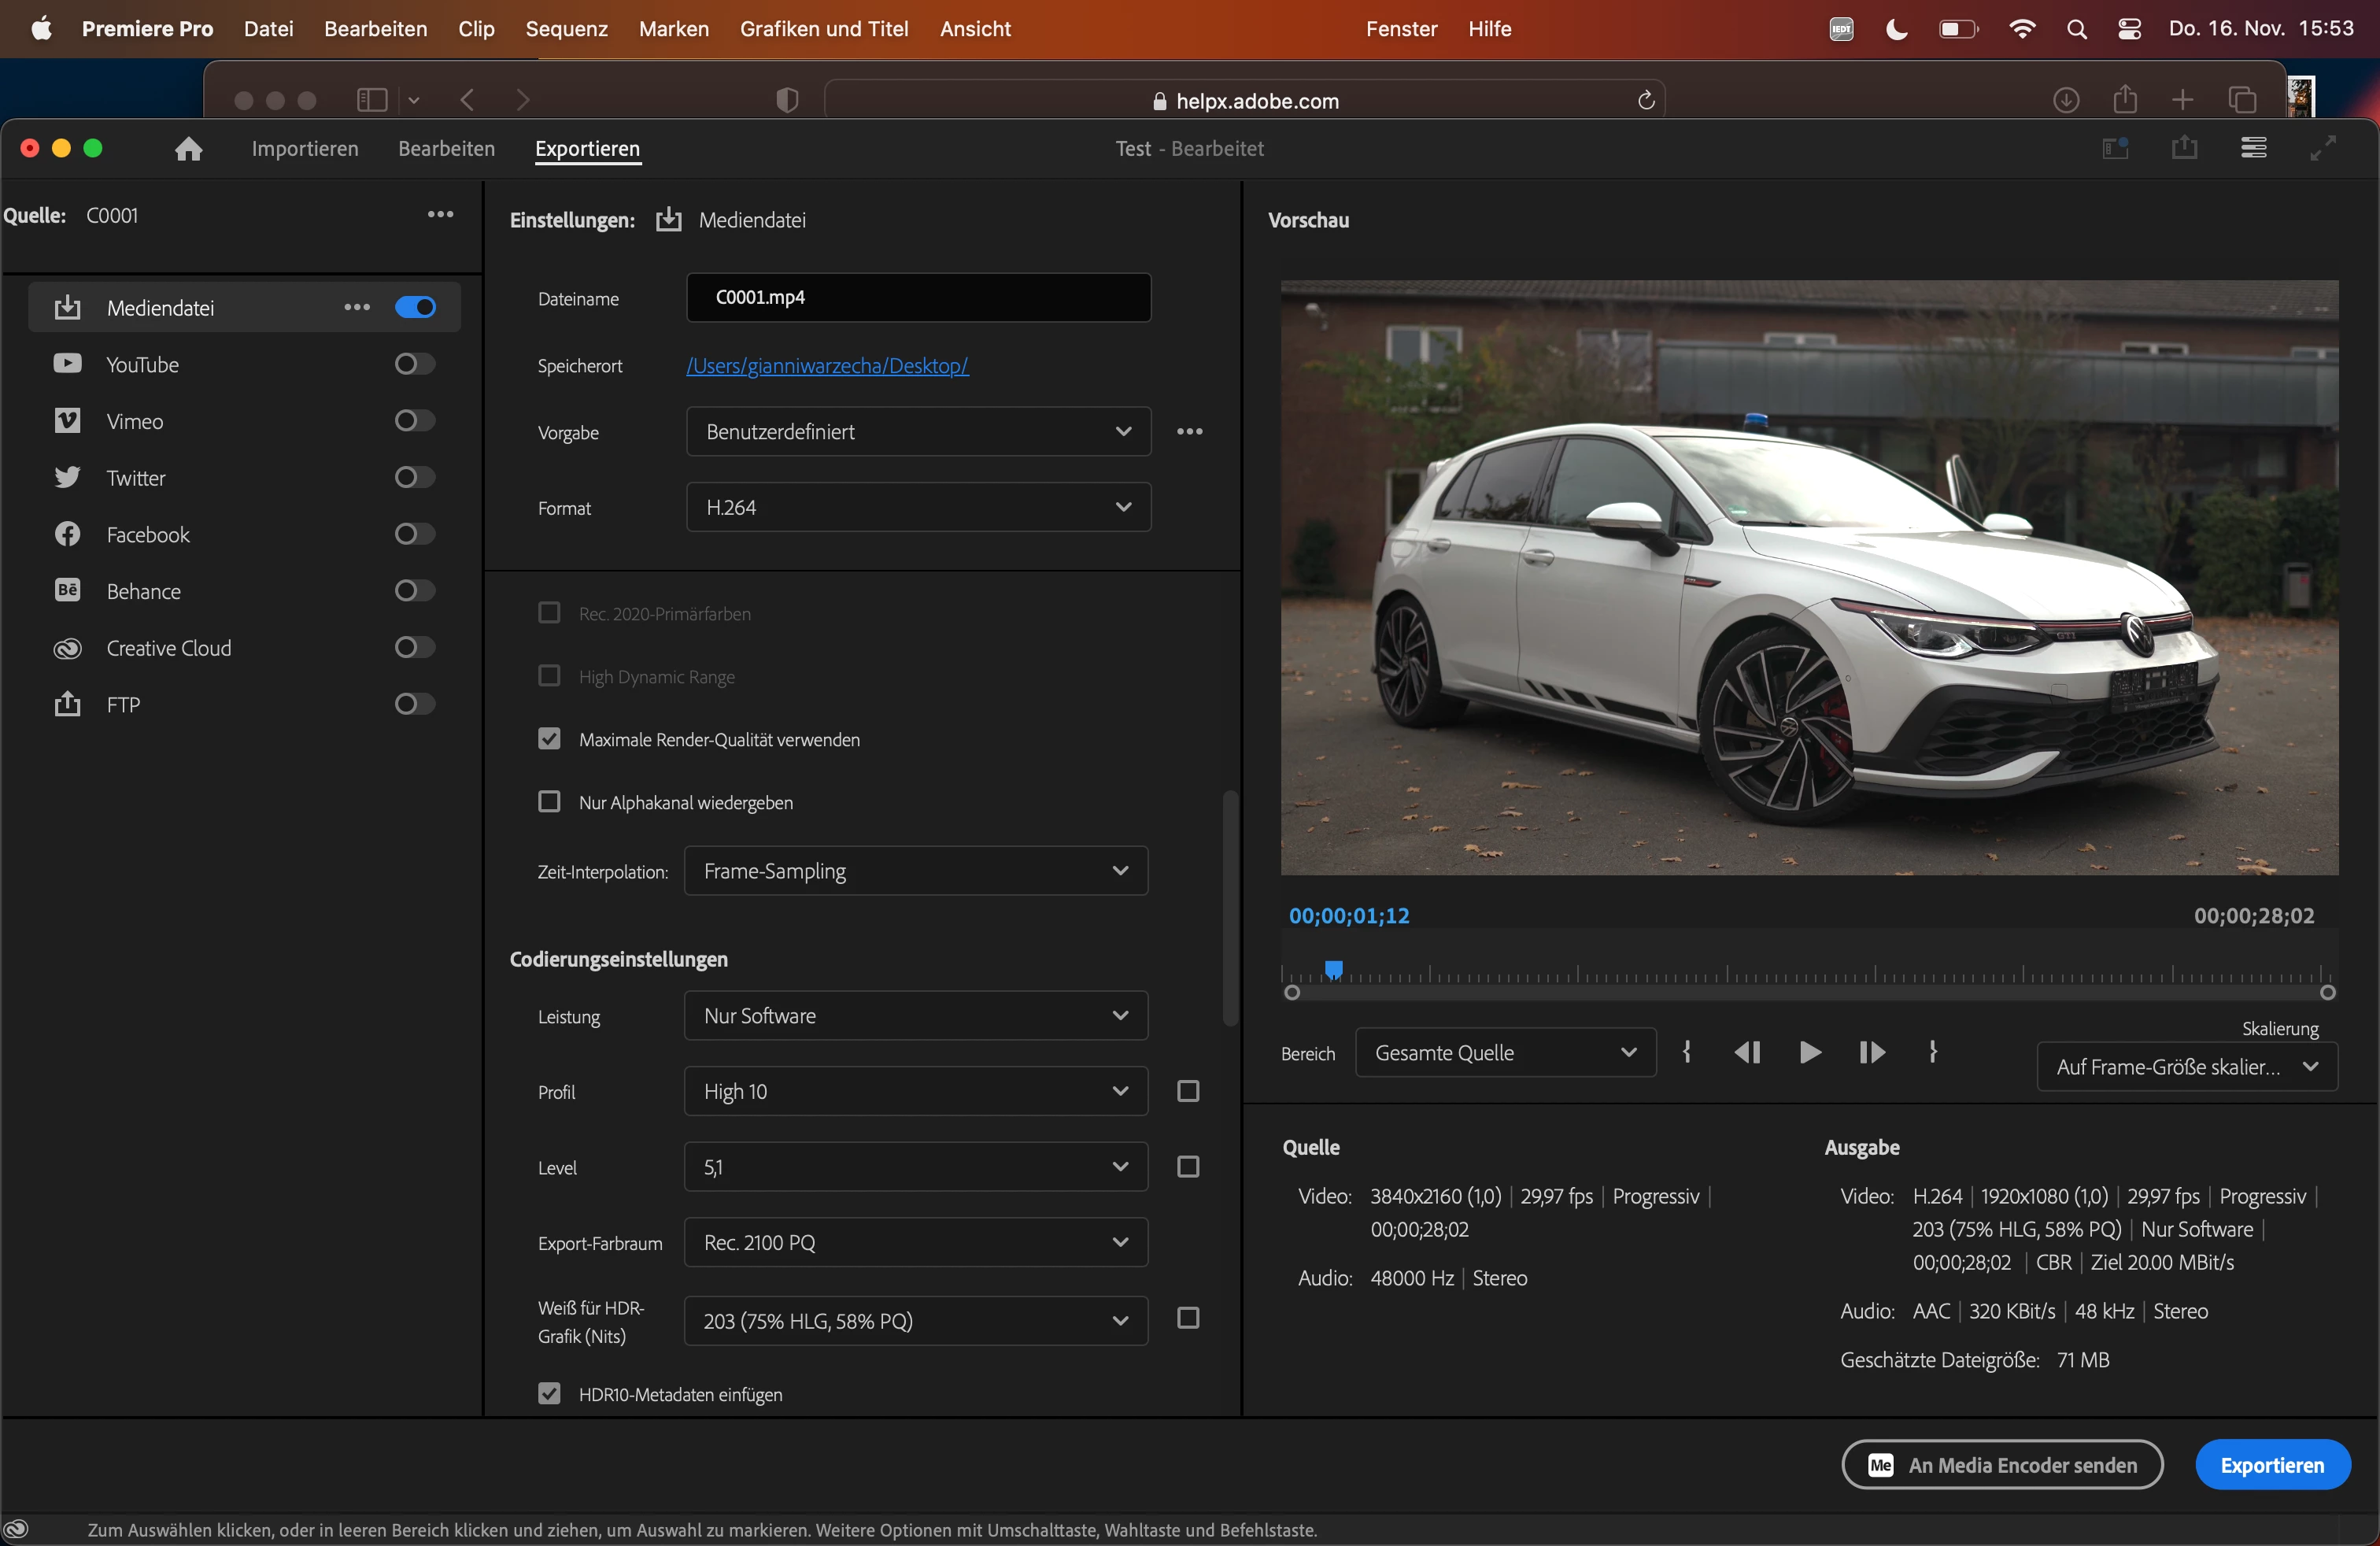Screen dimensions: 2380x1546
Task: Uncheck Maximale Render-Qualität verwenden
Action: (x=549, y=739)
